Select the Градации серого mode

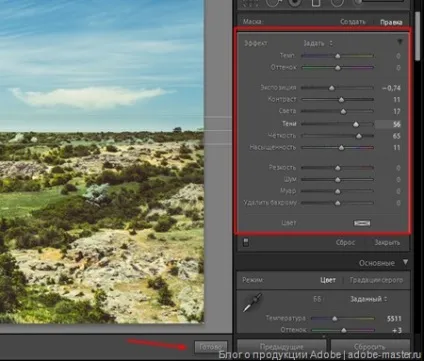(376, 280)
